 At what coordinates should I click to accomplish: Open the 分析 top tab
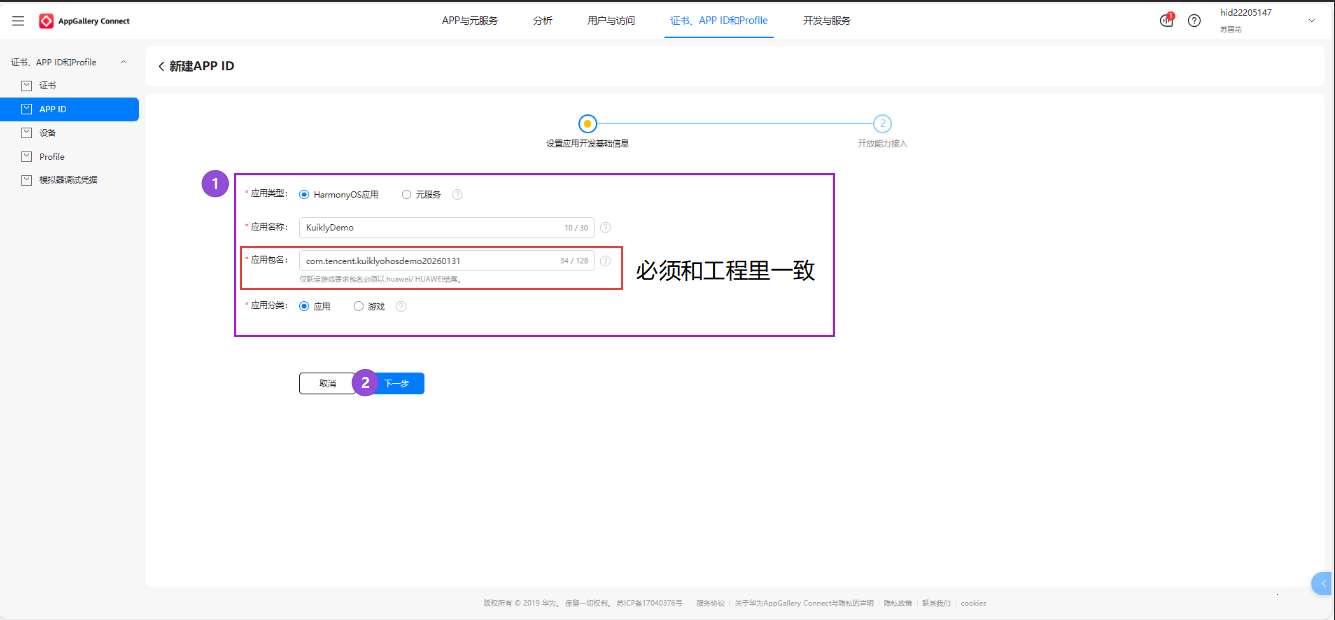(x=543, y=20)
